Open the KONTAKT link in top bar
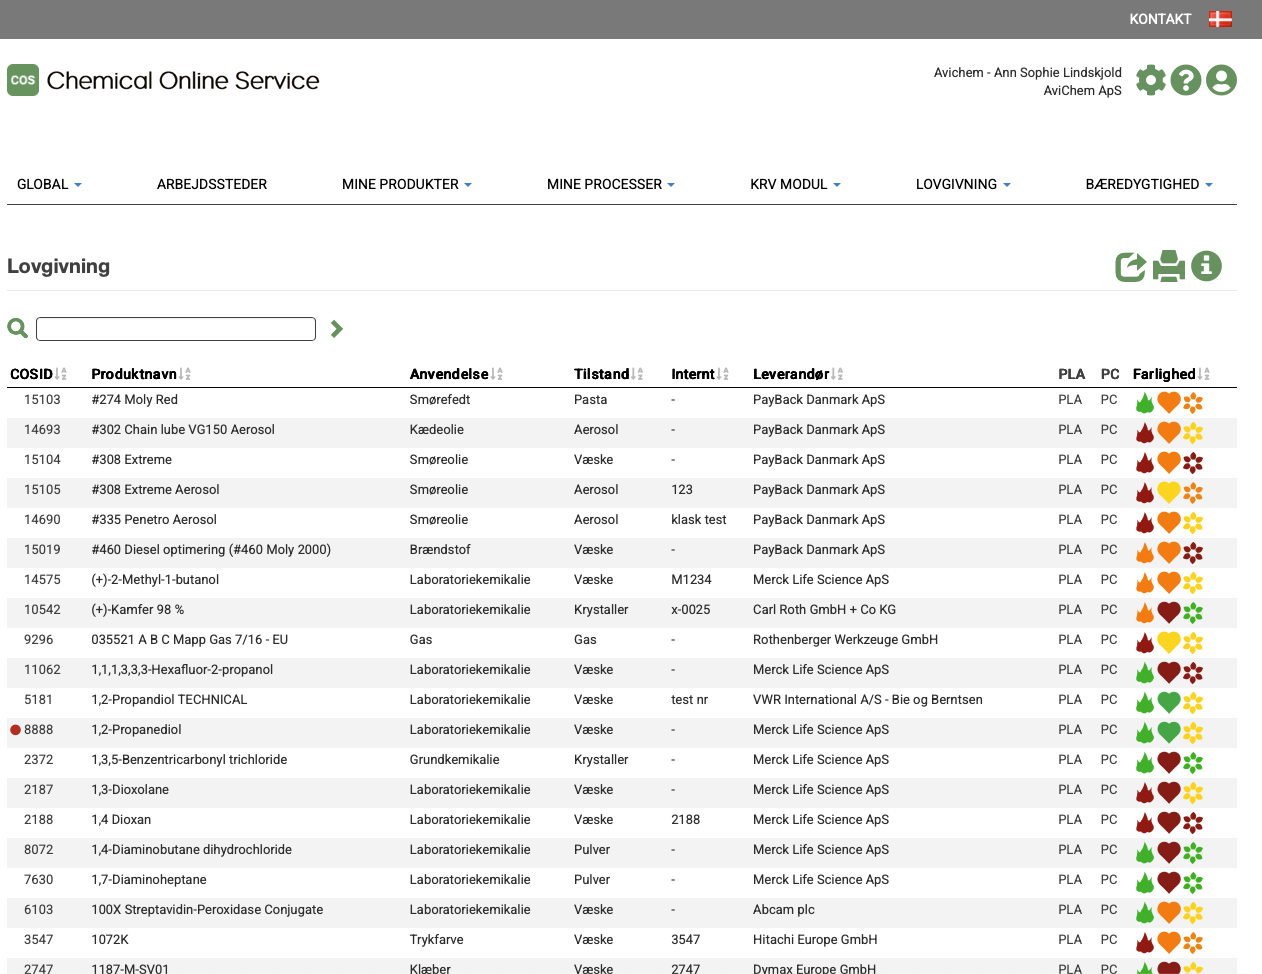Screen dimensions: 1262x974 [x=1160, y=19]
